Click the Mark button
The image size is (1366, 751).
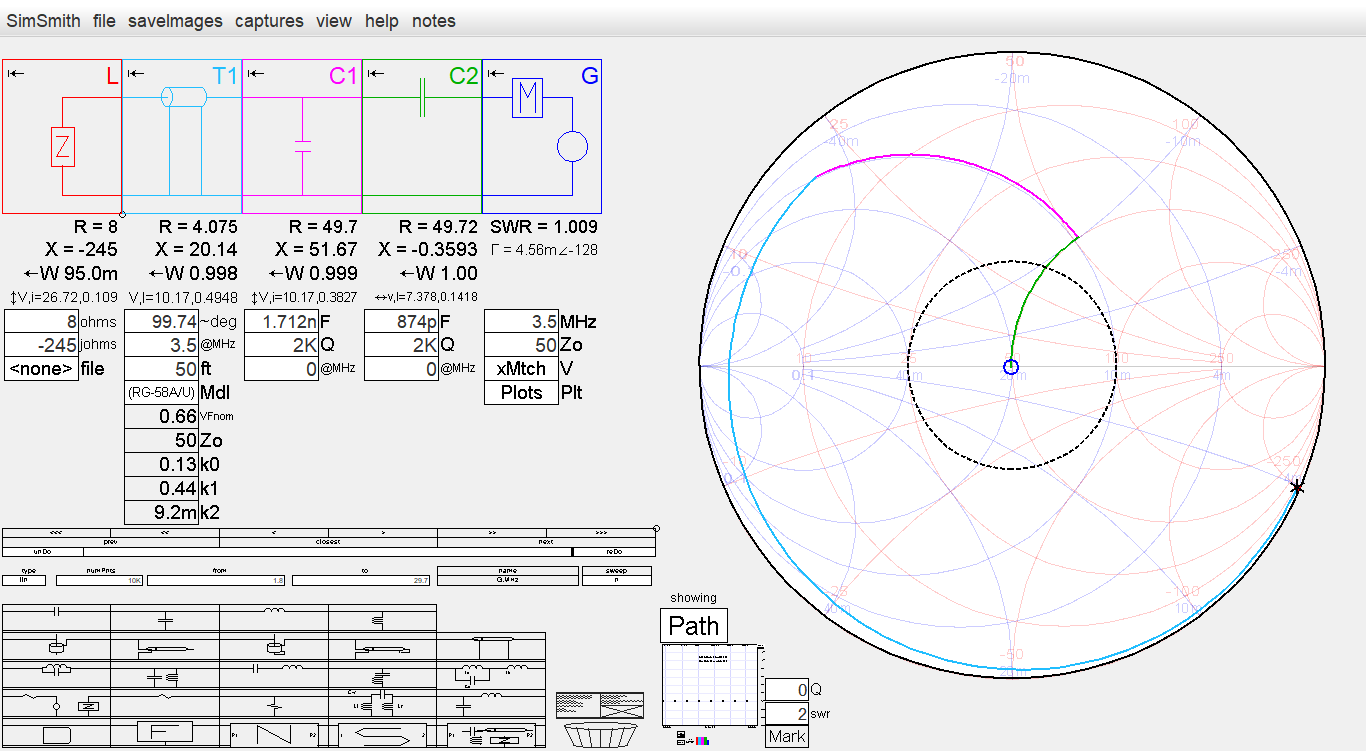click(787, 737)
